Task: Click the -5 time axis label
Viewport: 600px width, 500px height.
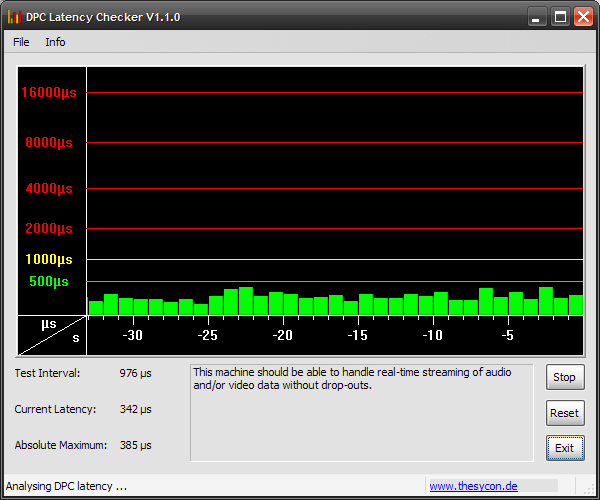Action: pos(507,336)
